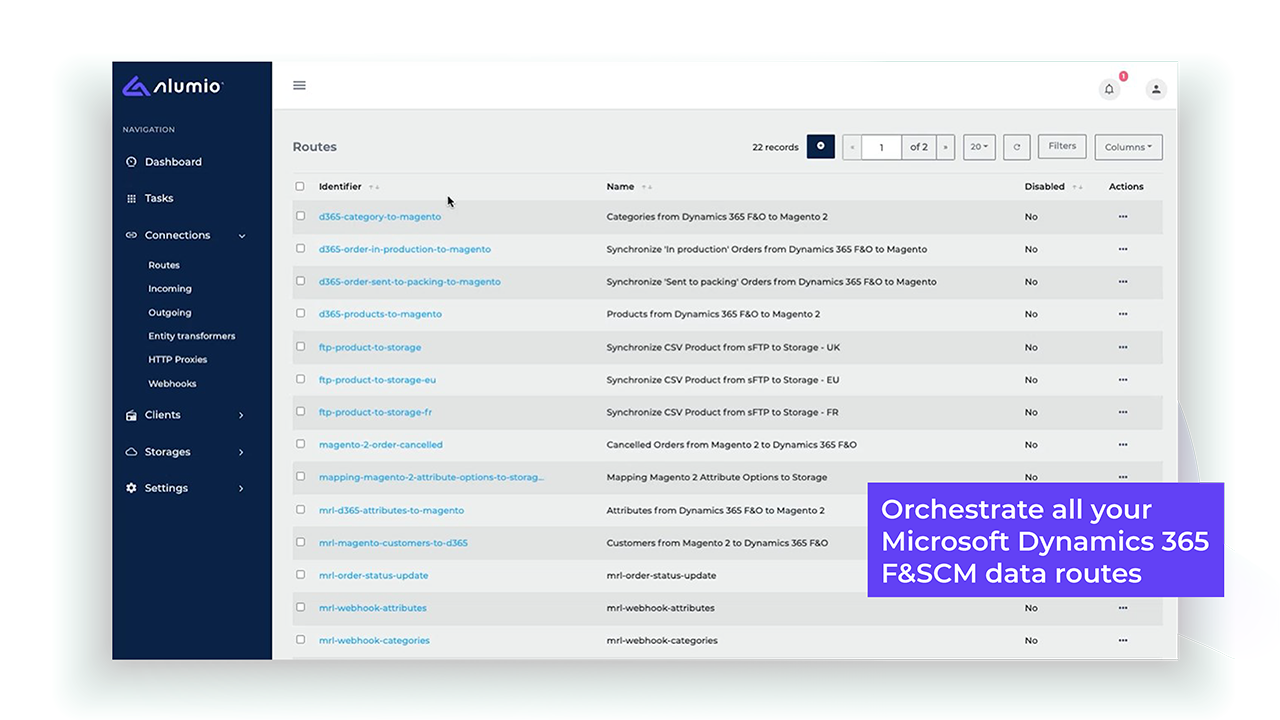Go to Webhooks in the sidebar
The image size is (1280, 720).
[x=172, y=384]
